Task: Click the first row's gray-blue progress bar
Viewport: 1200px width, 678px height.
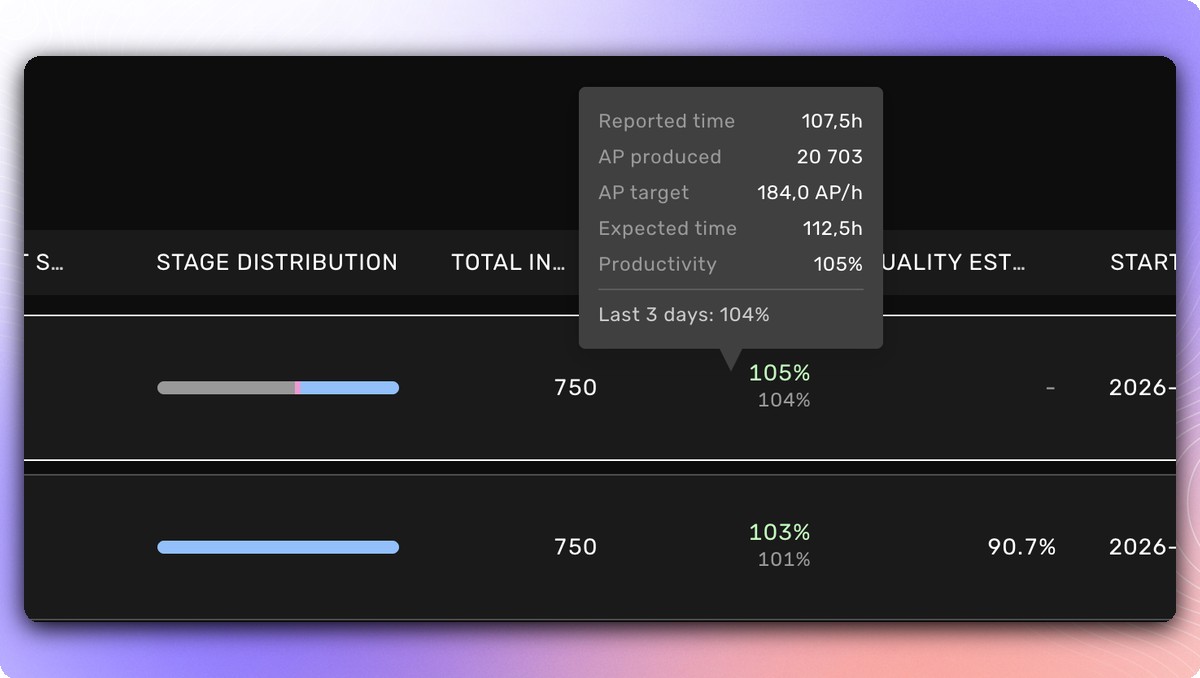Action: pos(277,387)
